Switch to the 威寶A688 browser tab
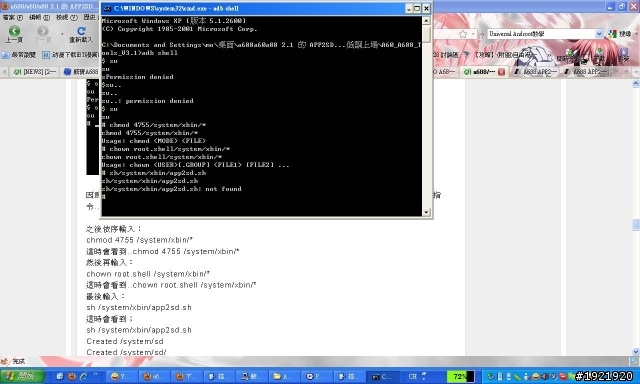Image resolution: width=640 pixels, height=384 pixels. coord(81,72)
